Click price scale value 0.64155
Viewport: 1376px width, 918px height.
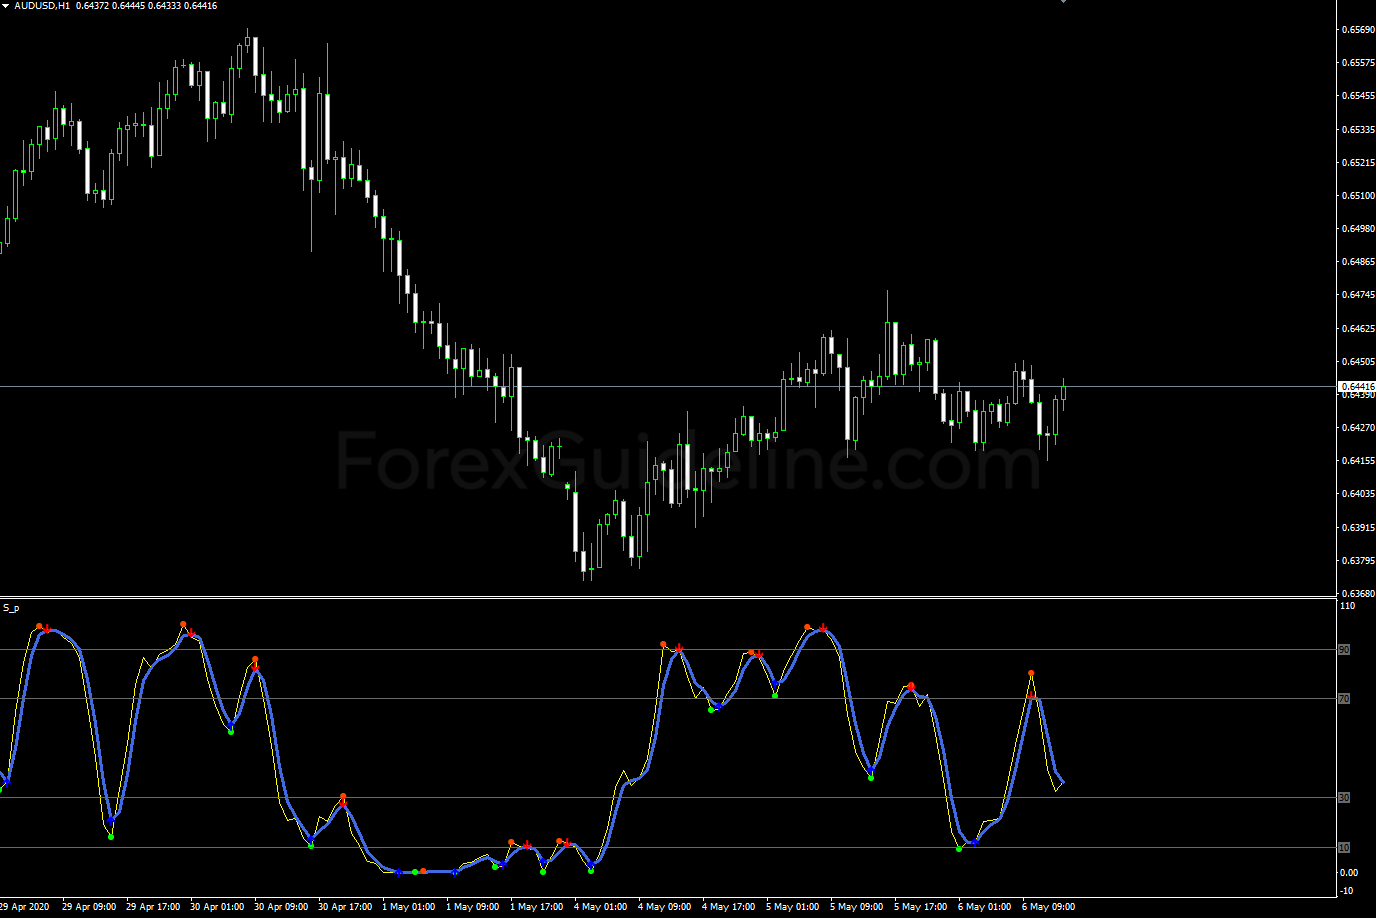tap(1357, 461)
